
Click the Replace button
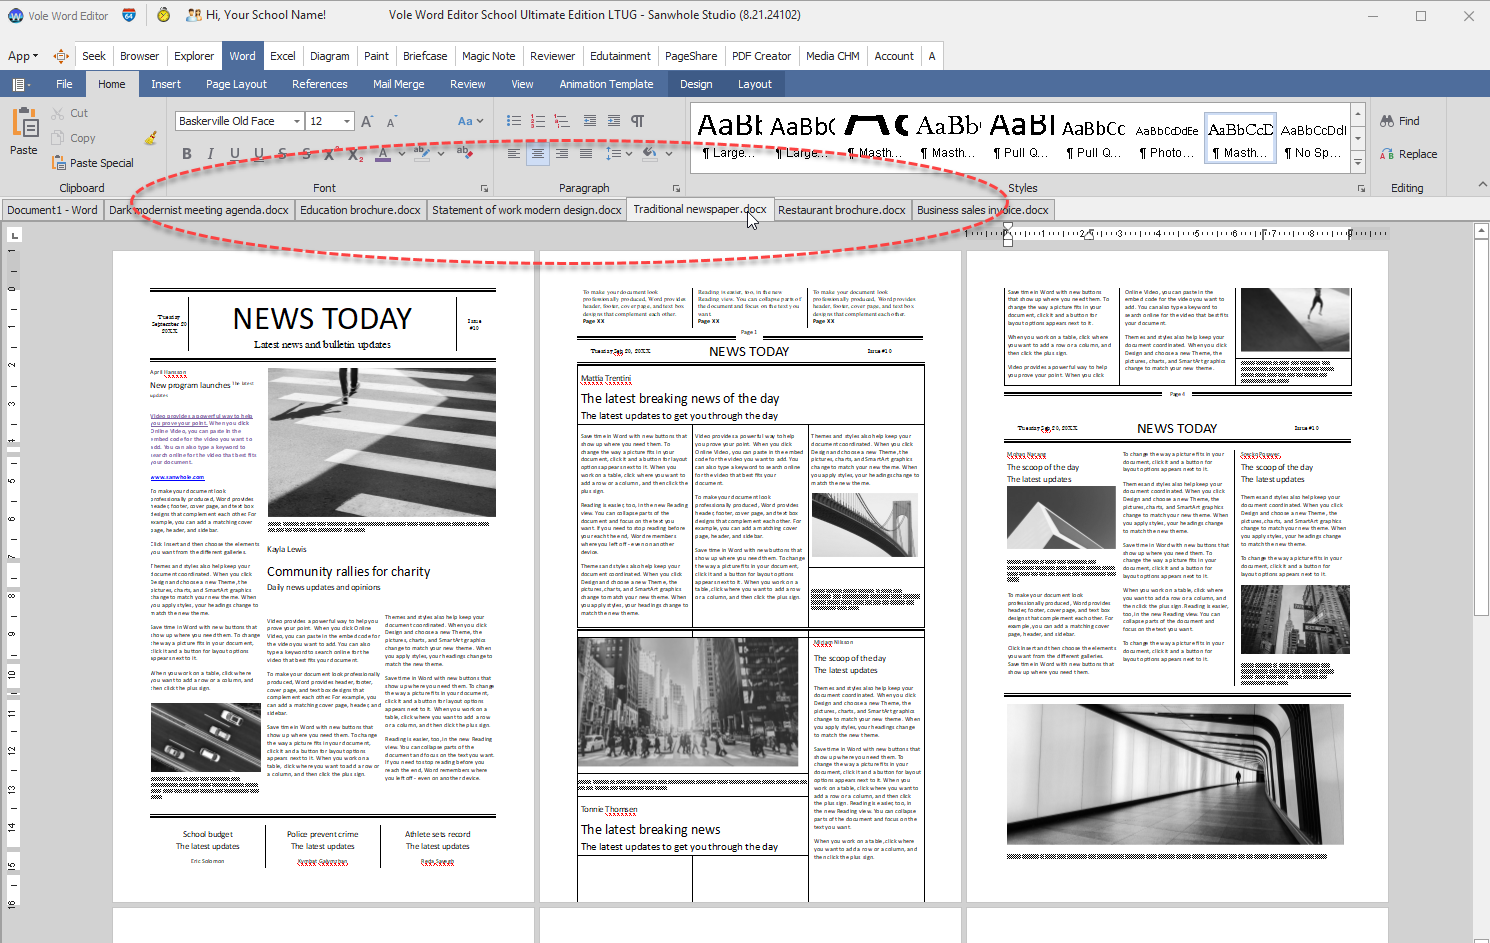pyautogui.click(x=1409, y=154)
